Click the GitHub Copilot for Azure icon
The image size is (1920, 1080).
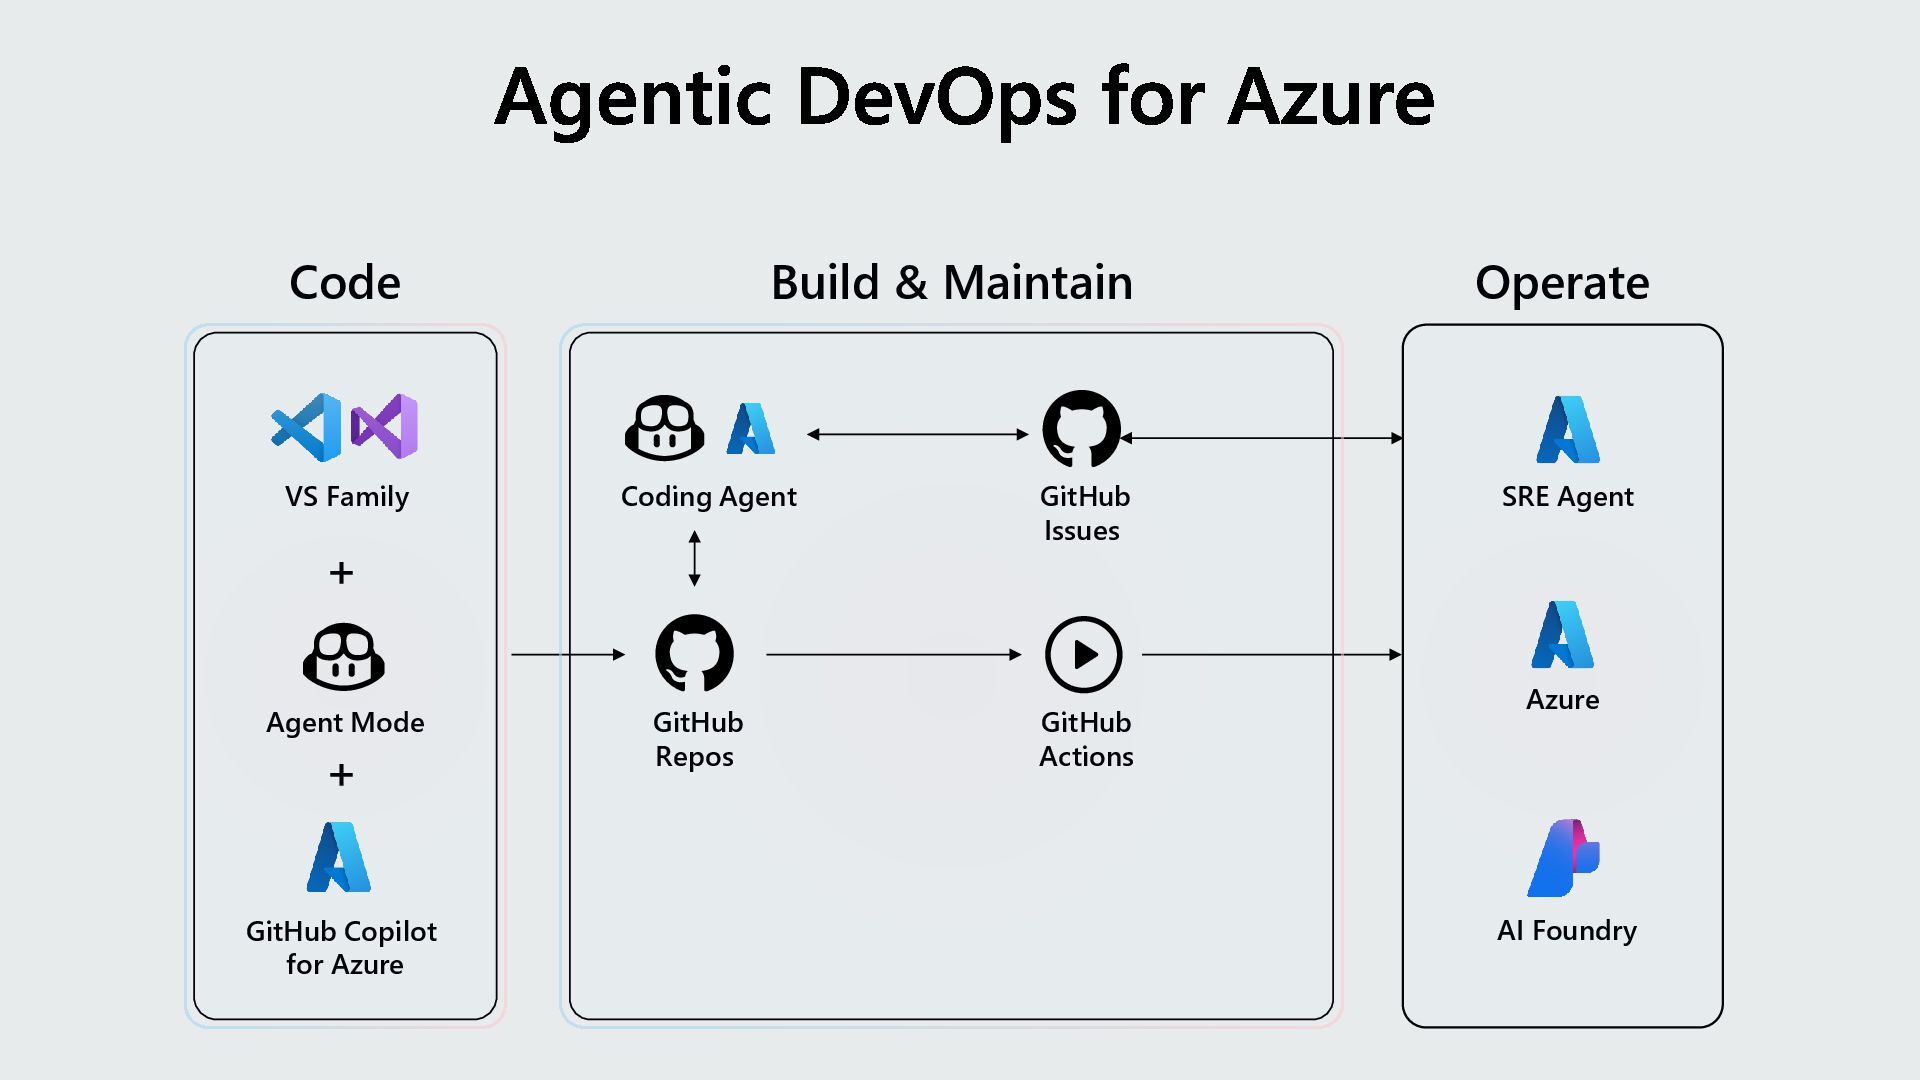tap(339, 857)
